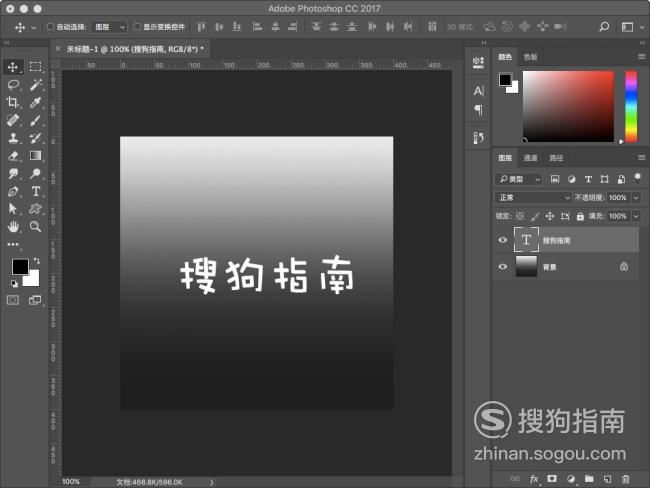650x488 pixels.
Task: Create a new layer group
Action: pyautogui.click(x=589, y=479)
